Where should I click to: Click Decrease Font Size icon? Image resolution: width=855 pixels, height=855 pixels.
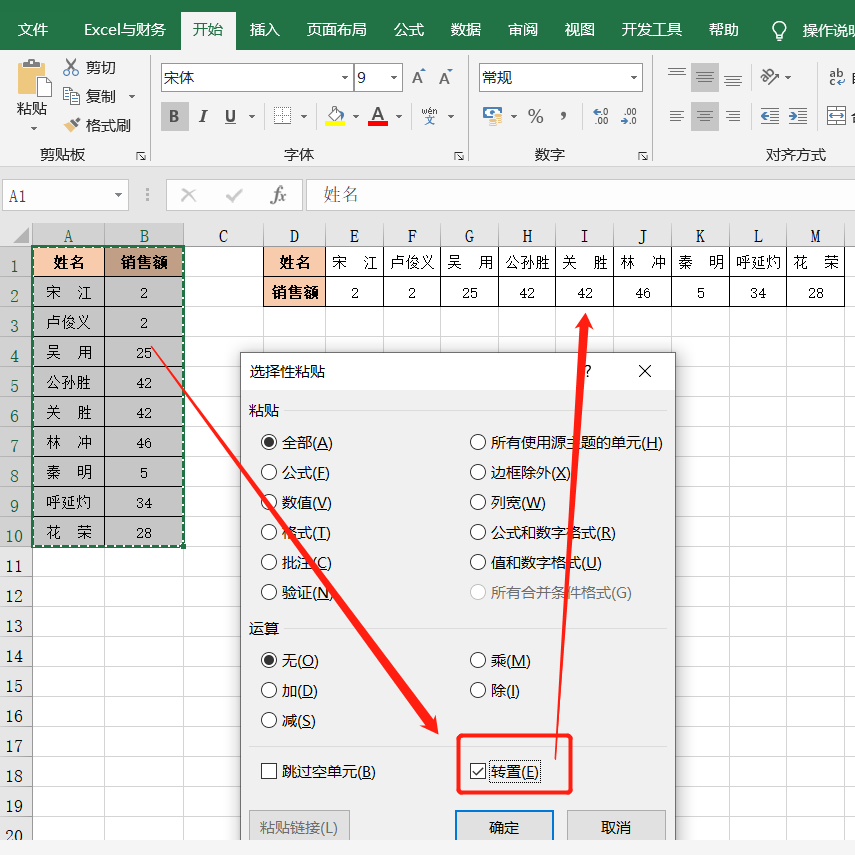coord(445,77)
